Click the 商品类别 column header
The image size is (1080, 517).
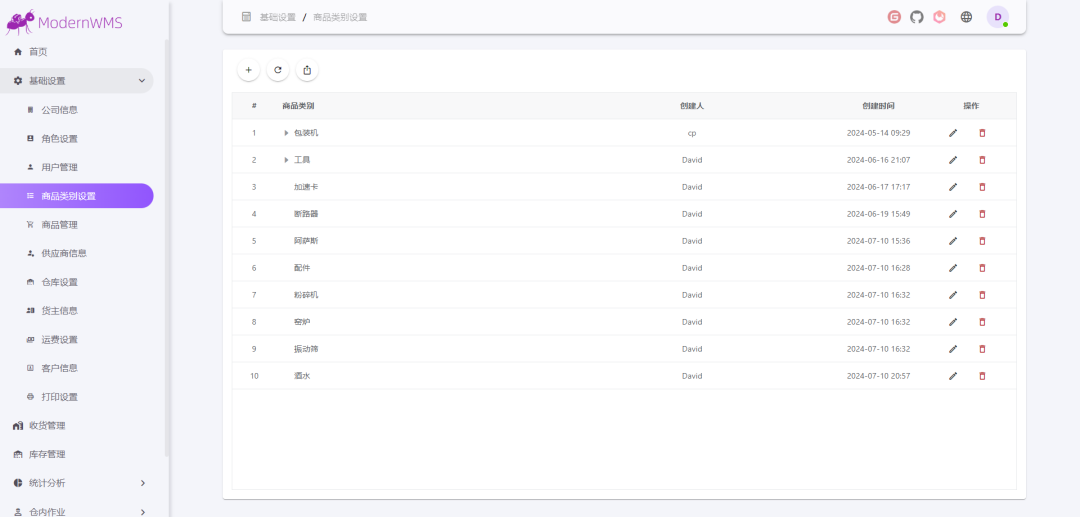298,106
